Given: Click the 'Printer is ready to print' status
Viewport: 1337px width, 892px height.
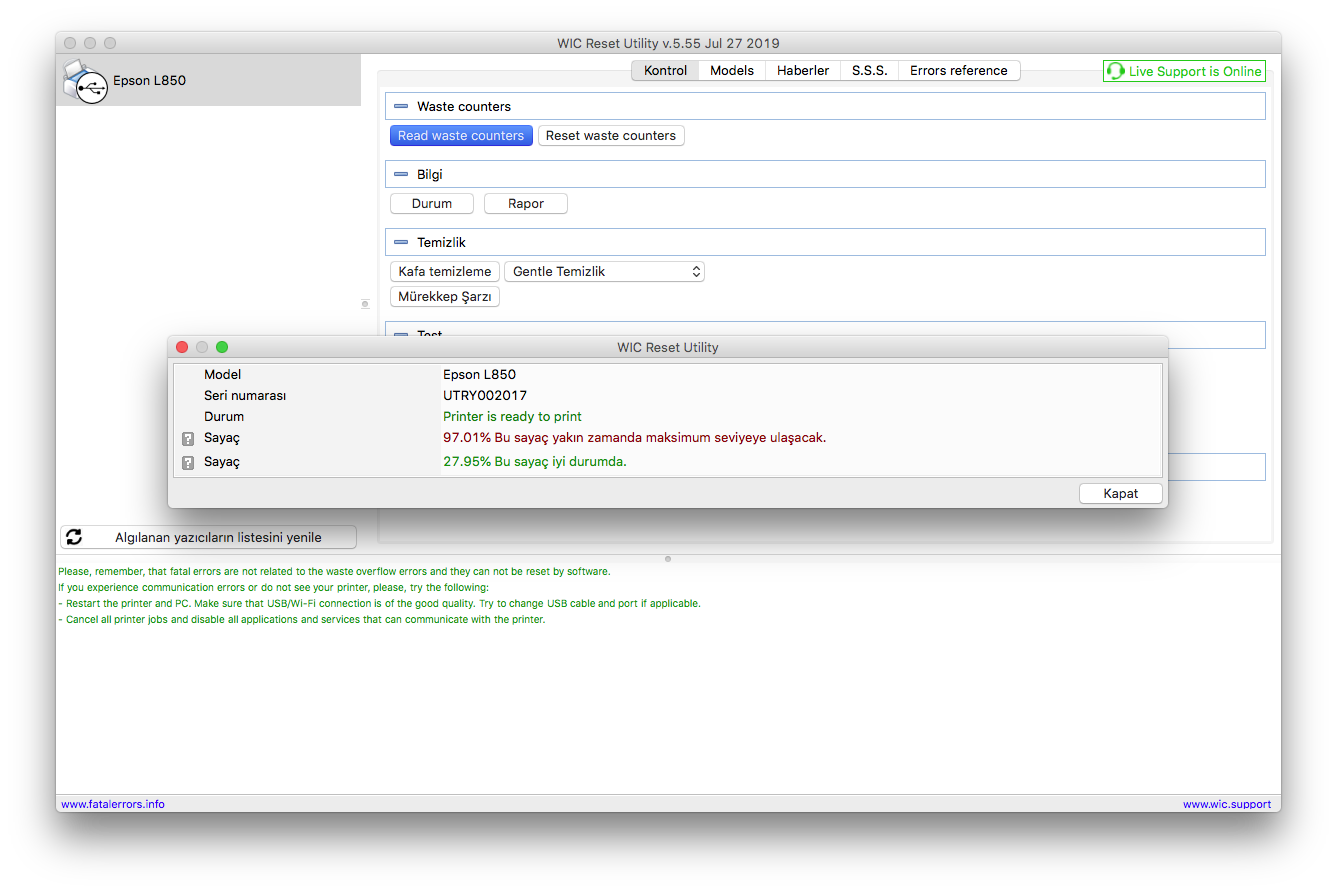Looking at the screenshot, I should click(512, 416).
